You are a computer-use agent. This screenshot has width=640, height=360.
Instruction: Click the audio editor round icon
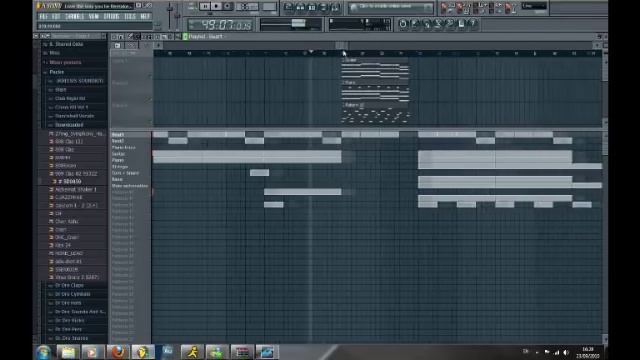pos(438,24)
